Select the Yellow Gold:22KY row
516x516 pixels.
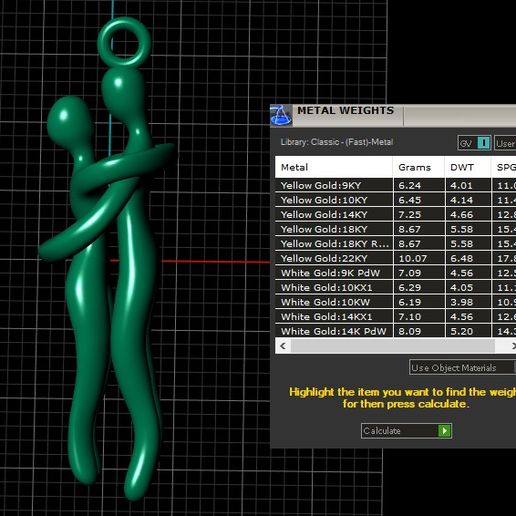point(395,258)
